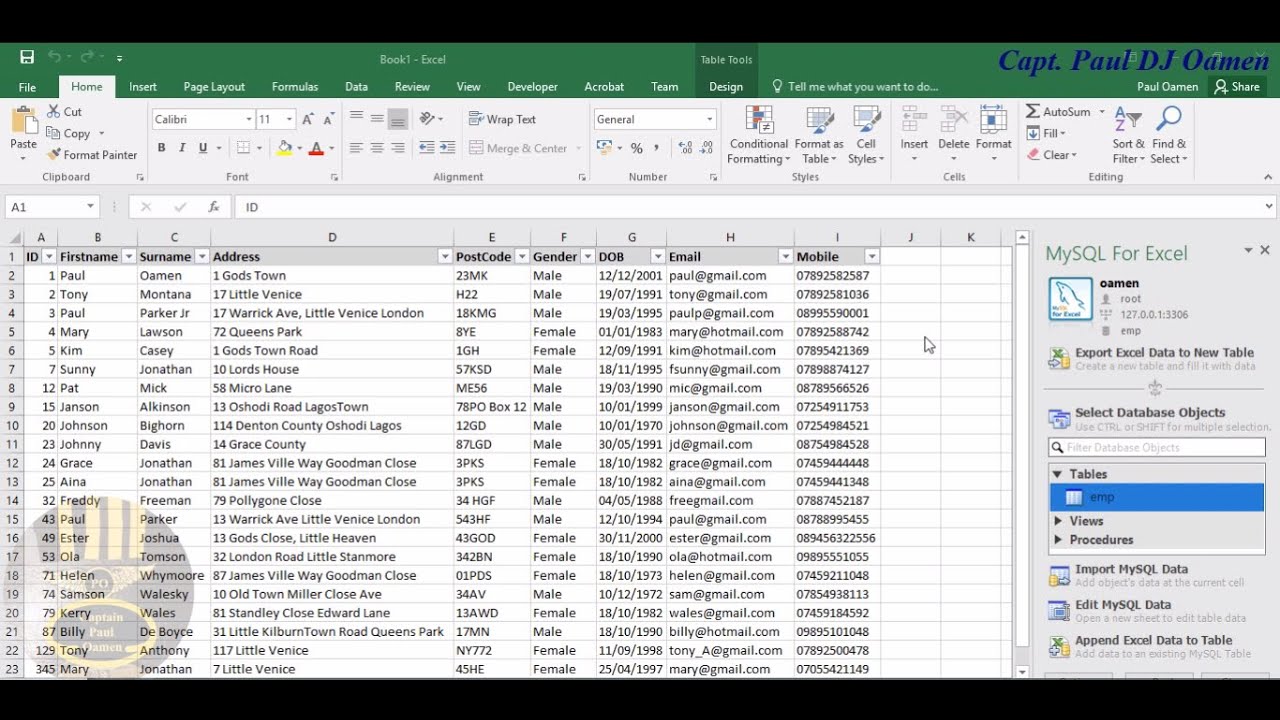Click the Name Box showing A1

[x=52, y=207]
